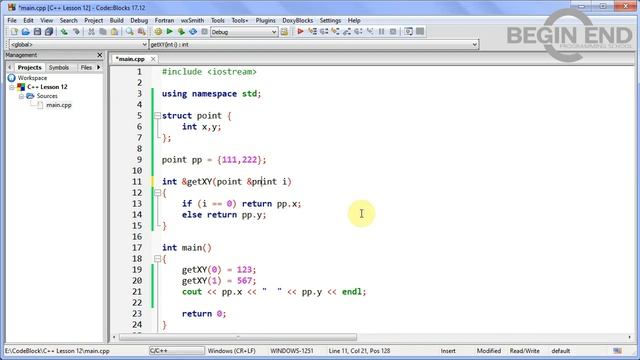Switch to the Files tab
Image resolution: width=640 pixels, height=360 pixels.
click(x=86, y=67)
